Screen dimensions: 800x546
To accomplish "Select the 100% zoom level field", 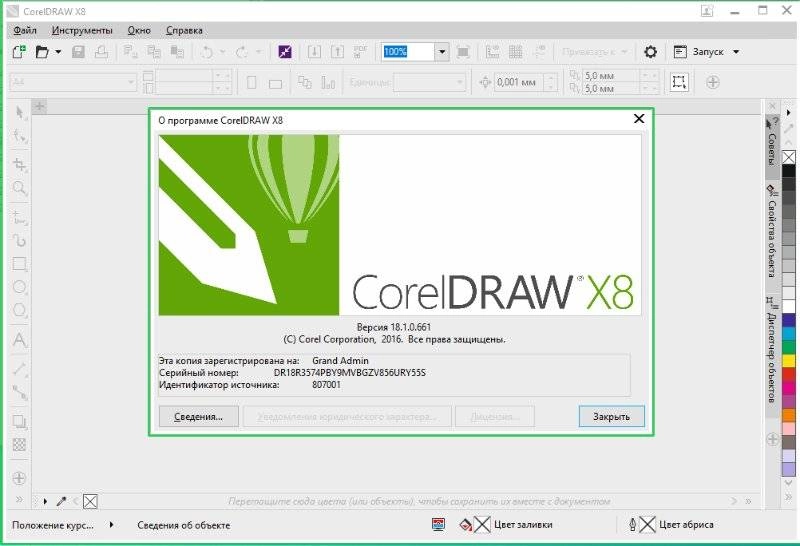I will click(408, 52).
